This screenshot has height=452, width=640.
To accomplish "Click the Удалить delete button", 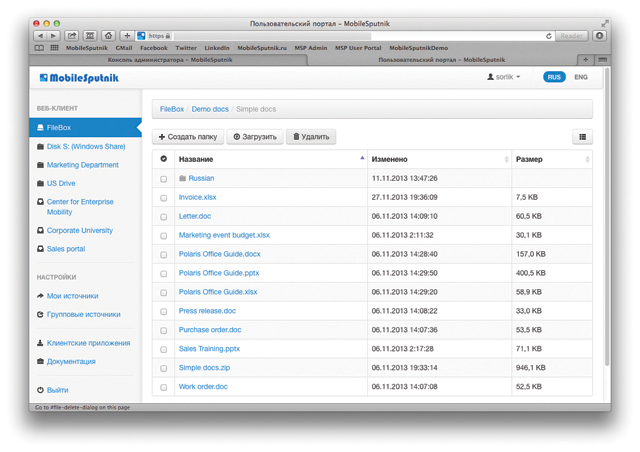I will [311, 137].
